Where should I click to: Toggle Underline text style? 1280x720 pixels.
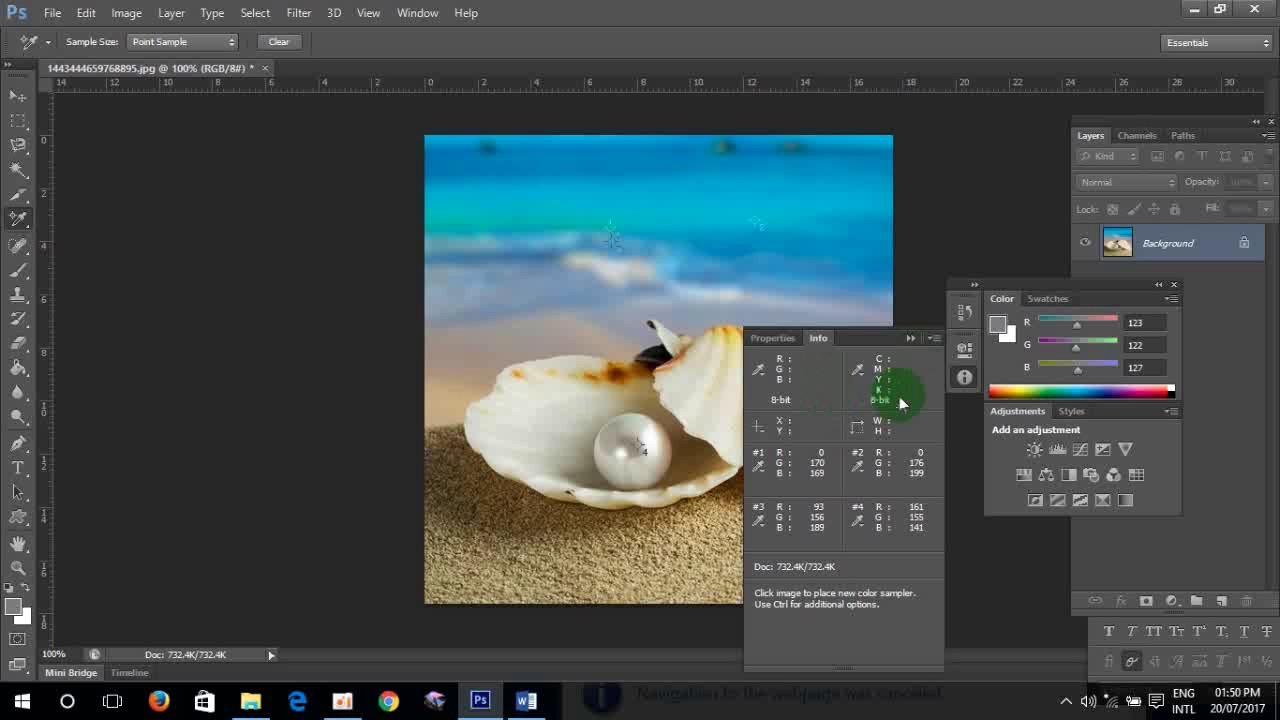(1244, 632)
